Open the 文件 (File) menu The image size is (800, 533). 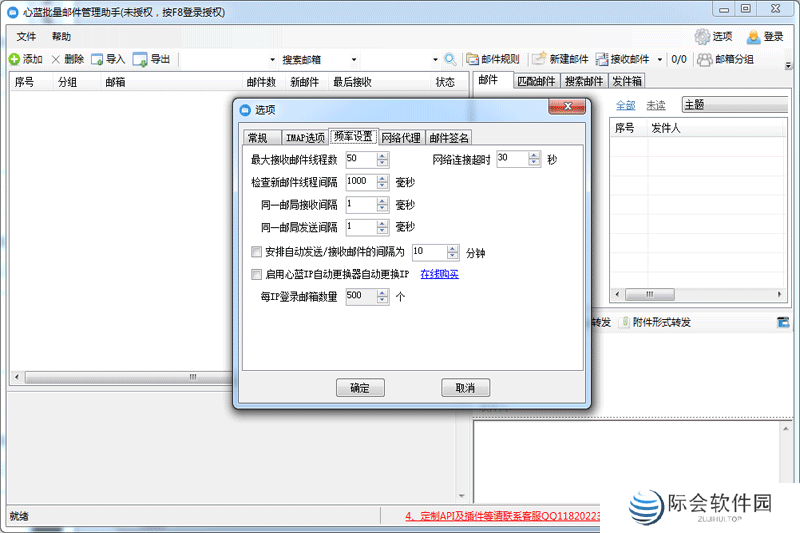[x=26, y=36]
